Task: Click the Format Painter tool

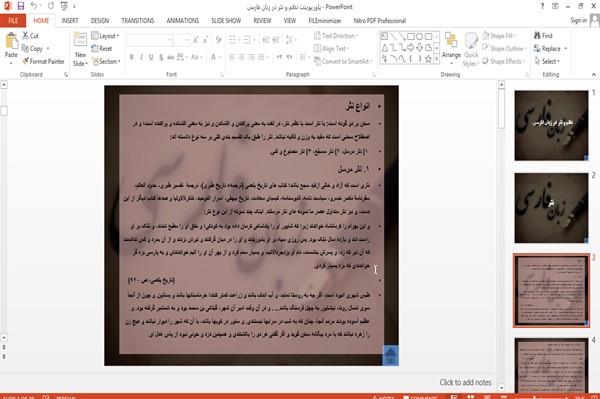Action: pyautogui.click(x=43, y=61)
